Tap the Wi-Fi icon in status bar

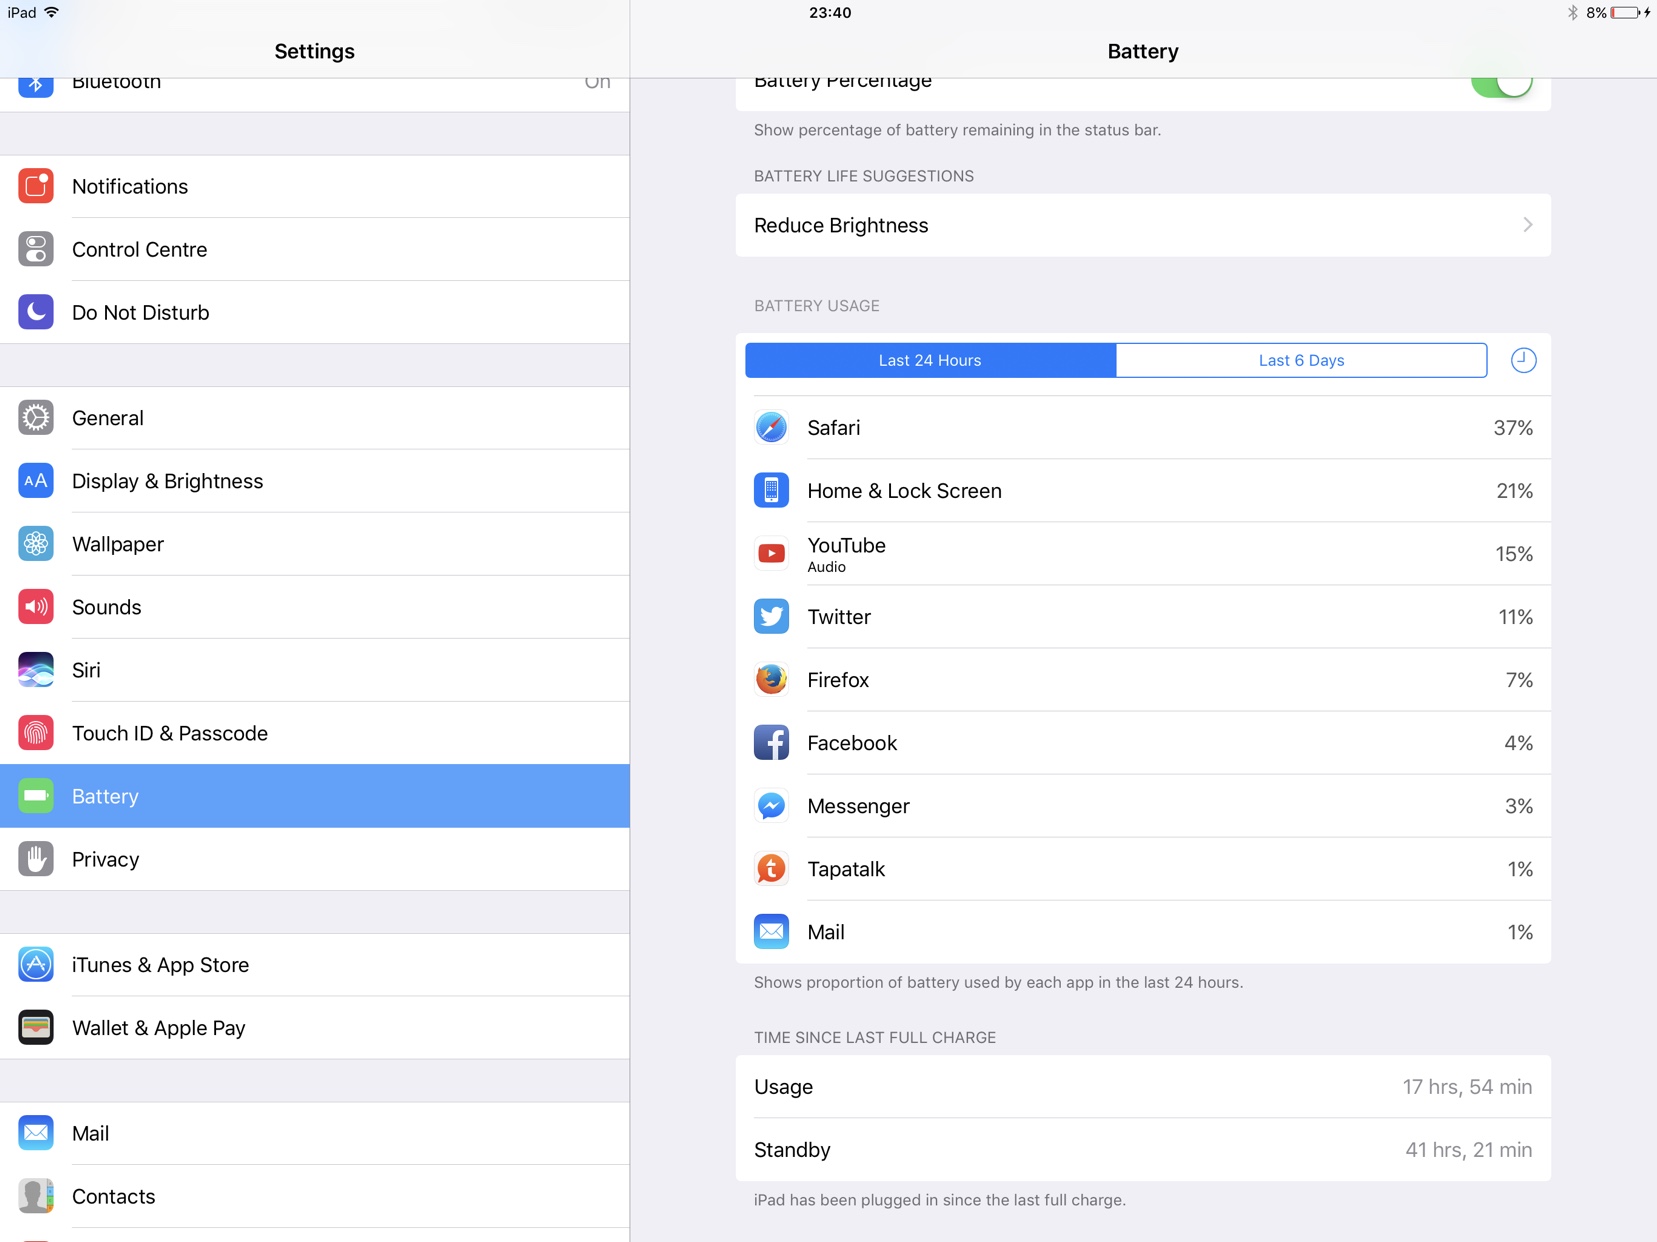point(52,12)
